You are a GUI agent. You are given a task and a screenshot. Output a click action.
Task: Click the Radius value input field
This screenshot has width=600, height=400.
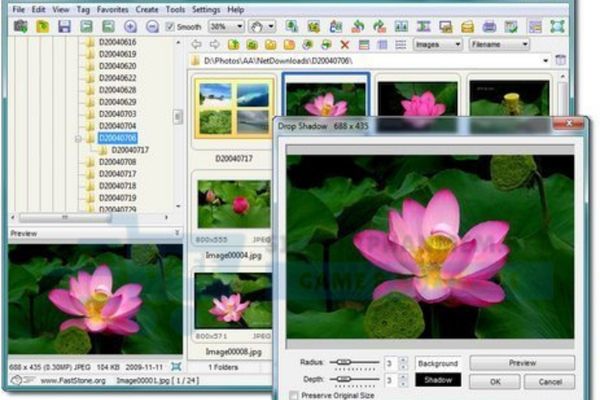[x=391, y=363]
